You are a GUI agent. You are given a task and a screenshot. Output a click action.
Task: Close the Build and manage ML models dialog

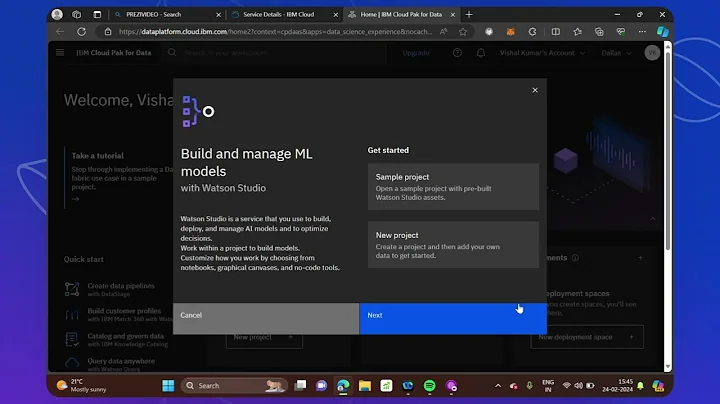535,90
